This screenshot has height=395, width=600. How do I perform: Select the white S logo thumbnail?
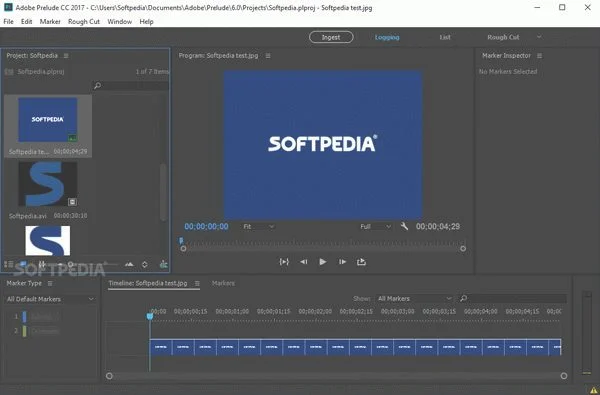click(48, 240)
